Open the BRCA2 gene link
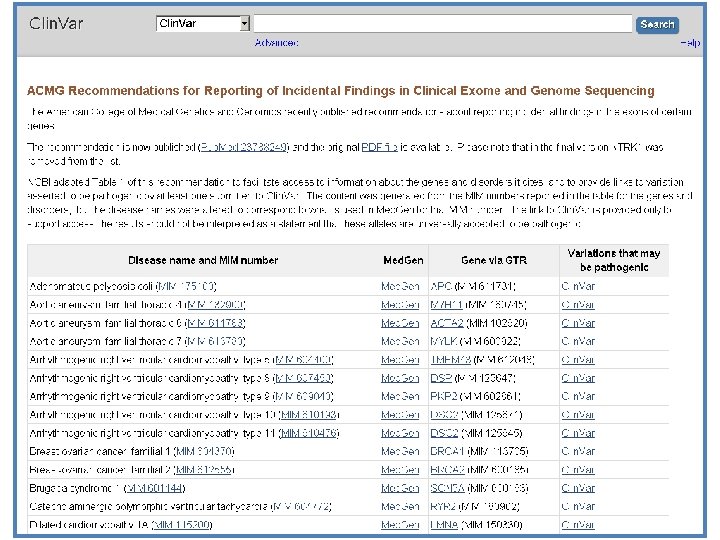Screen dimensions: 720x540 (x=447, y=470)
